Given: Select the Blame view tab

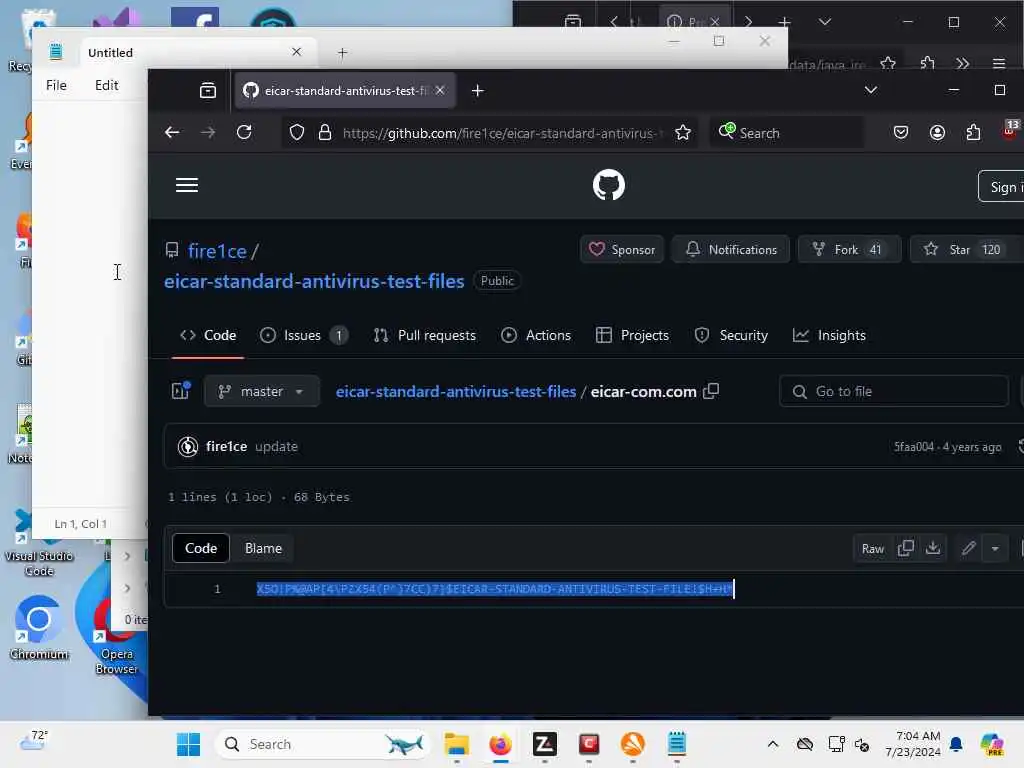Looking at the screenshot, I should click(263, 549).
